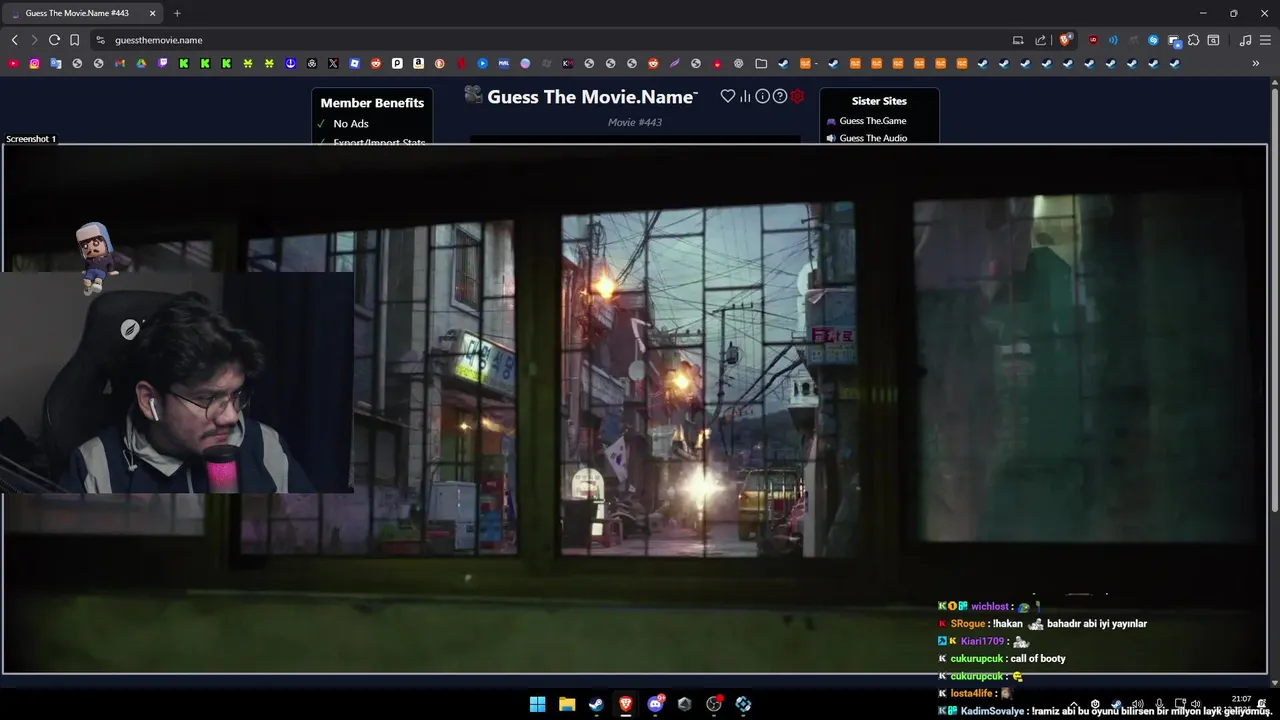1280x720 pixels.
Task: Open the browser hamburger main menu
Action: [1265, 40]
